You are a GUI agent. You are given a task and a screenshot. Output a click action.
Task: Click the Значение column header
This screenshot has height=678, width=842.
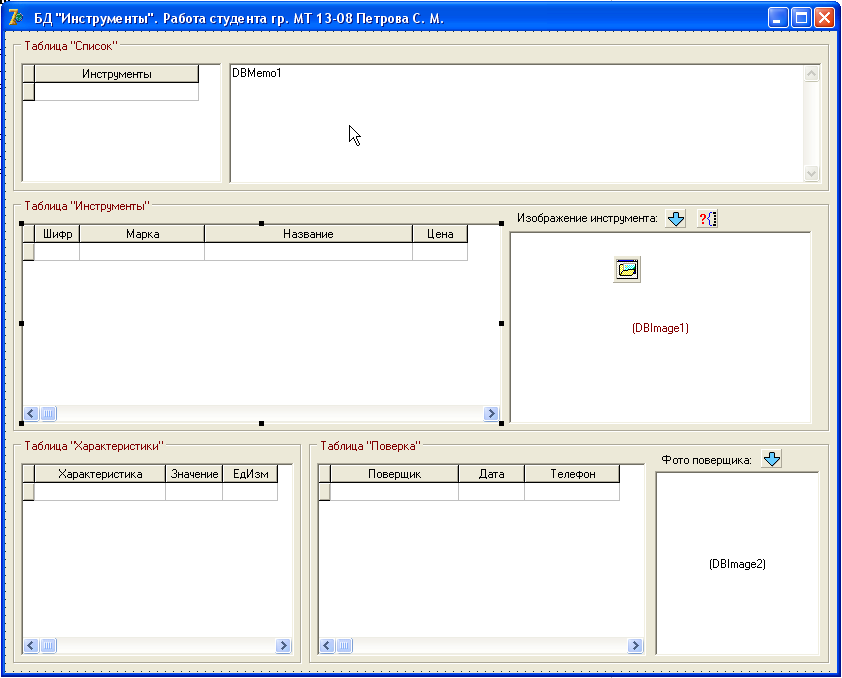[194, 474]
